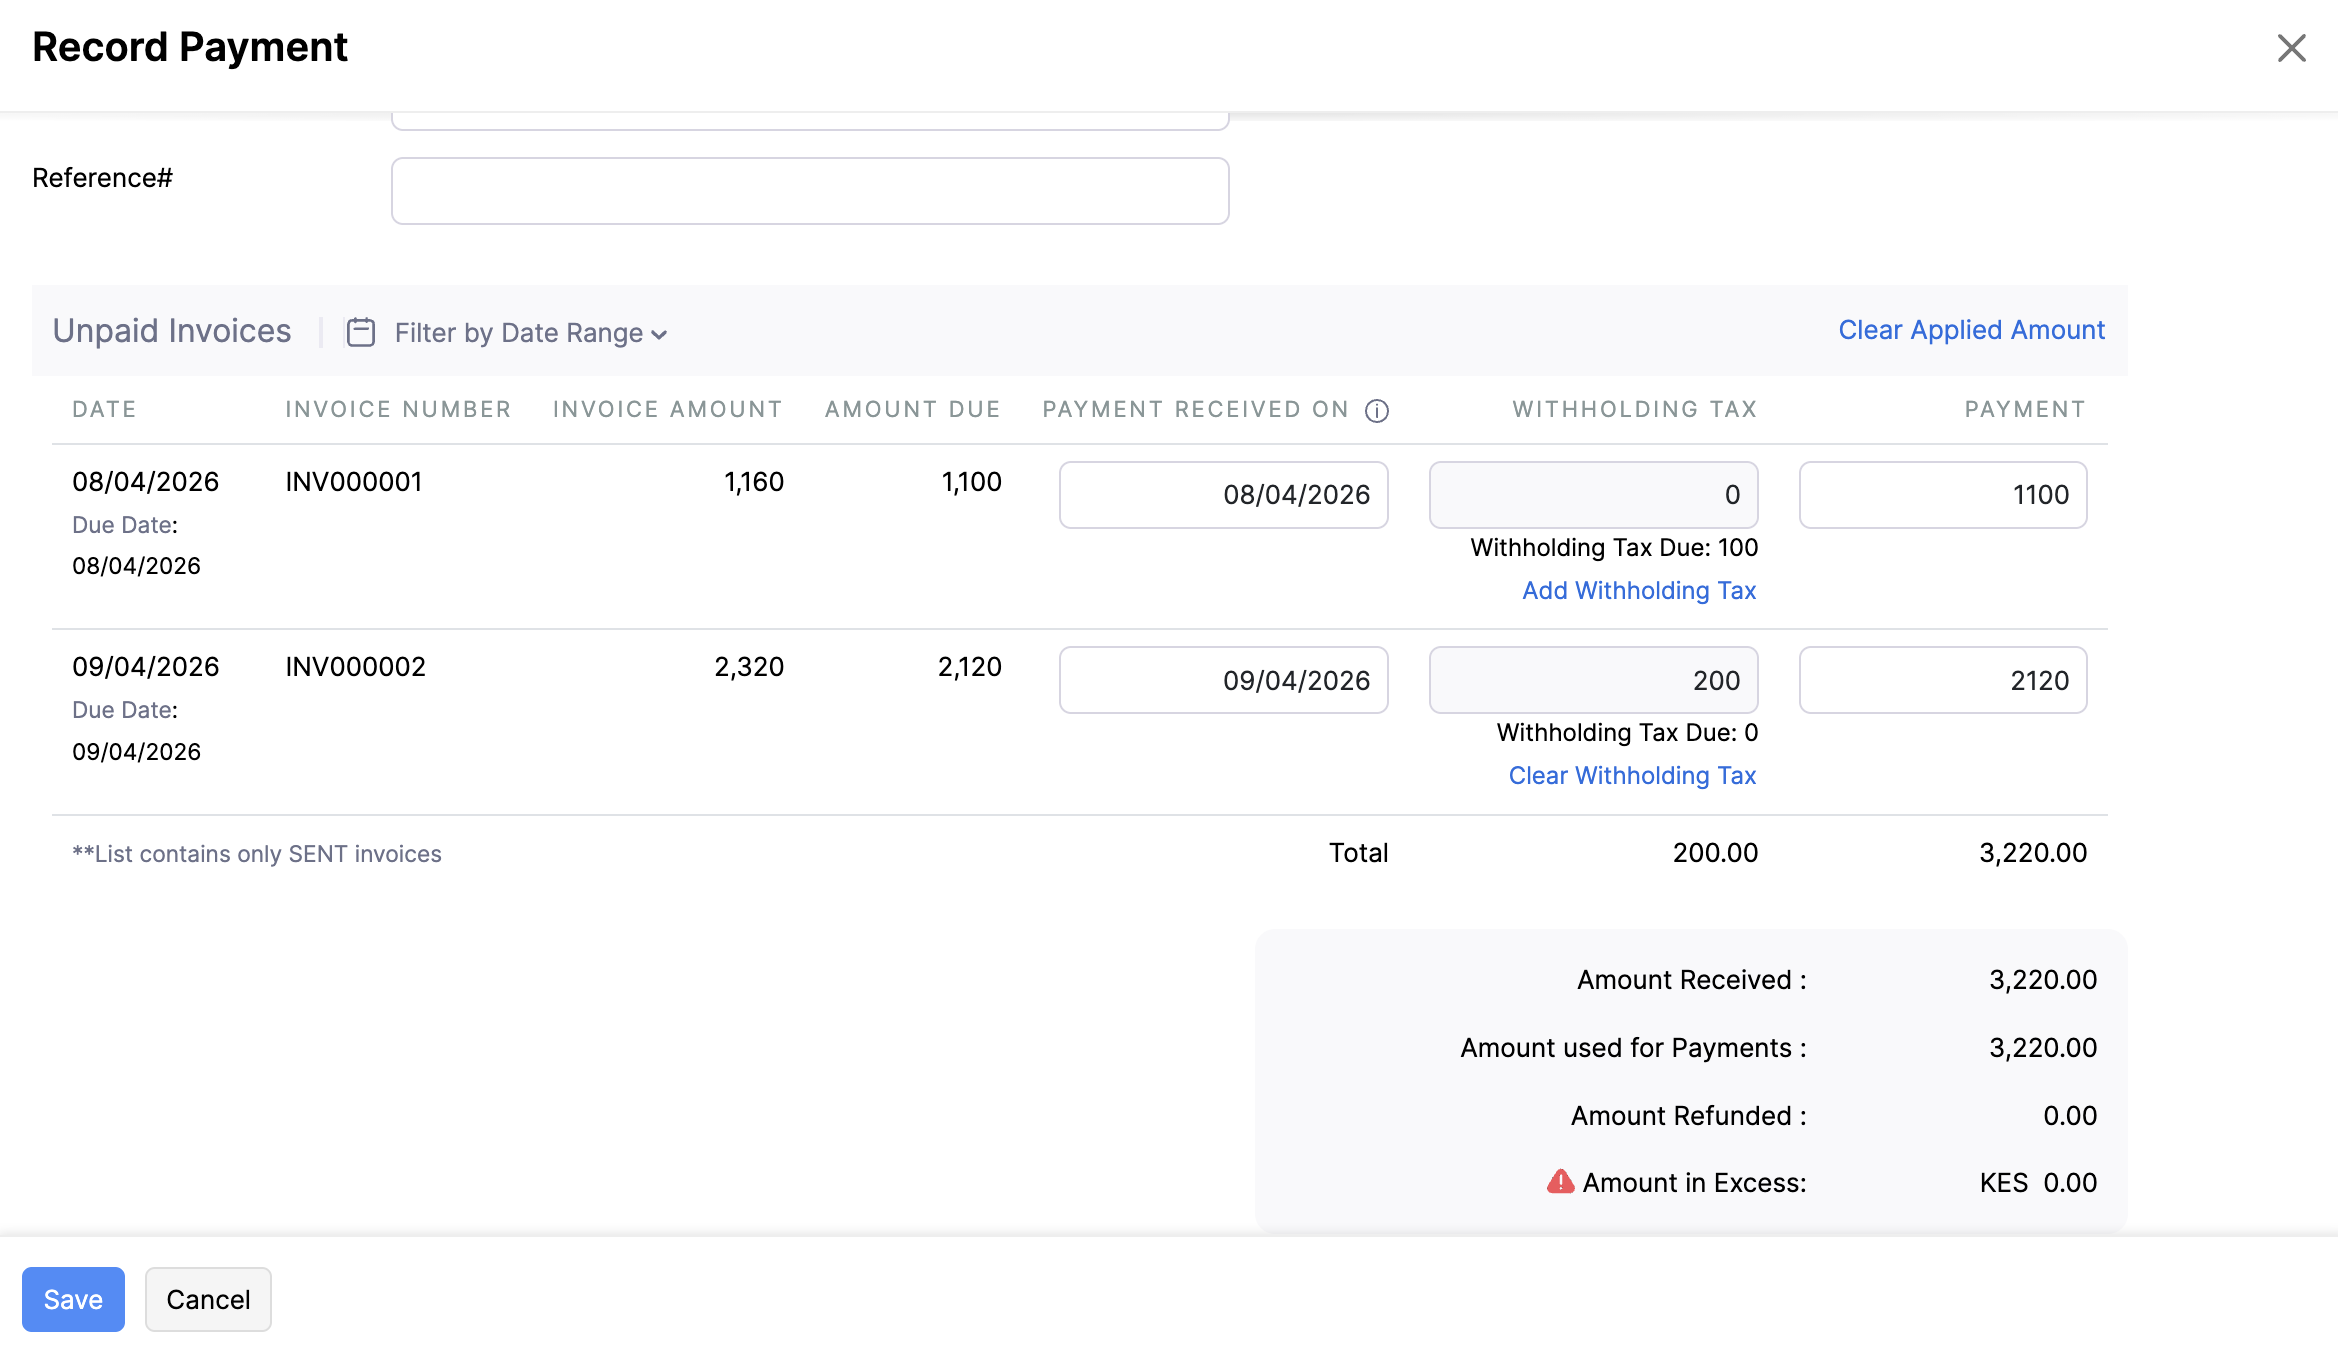Viewport: 2338px width, 1354px height.
Task: Click the Invoice Number column header
Action: click(x=398, y=410)
